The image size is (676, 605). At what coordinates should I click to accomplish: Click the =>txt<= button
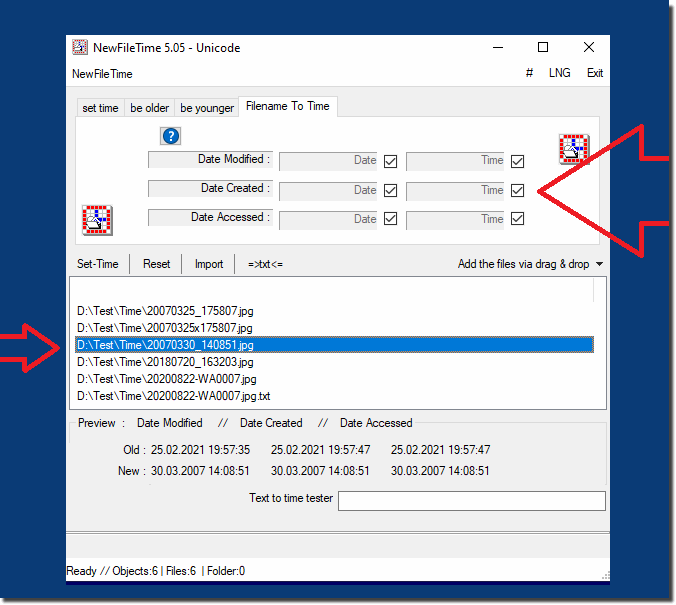(x=265, y=264)
